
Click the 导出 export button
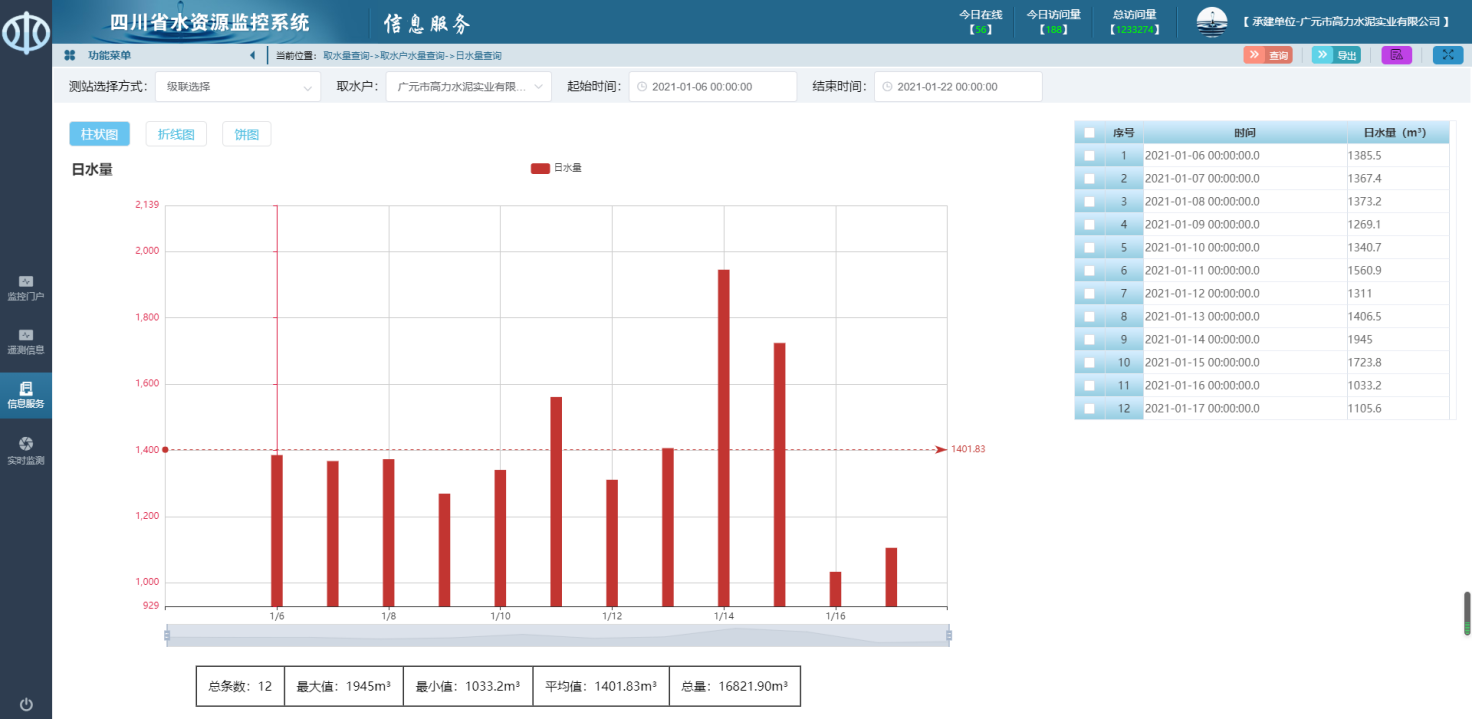tap(1336, 55)
